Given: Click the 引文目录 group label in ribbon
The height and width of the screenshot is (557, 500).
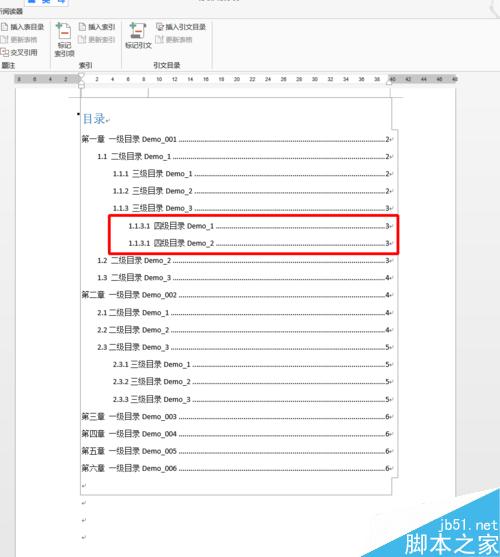Looking at the screenshot, I should coord(167,65).
